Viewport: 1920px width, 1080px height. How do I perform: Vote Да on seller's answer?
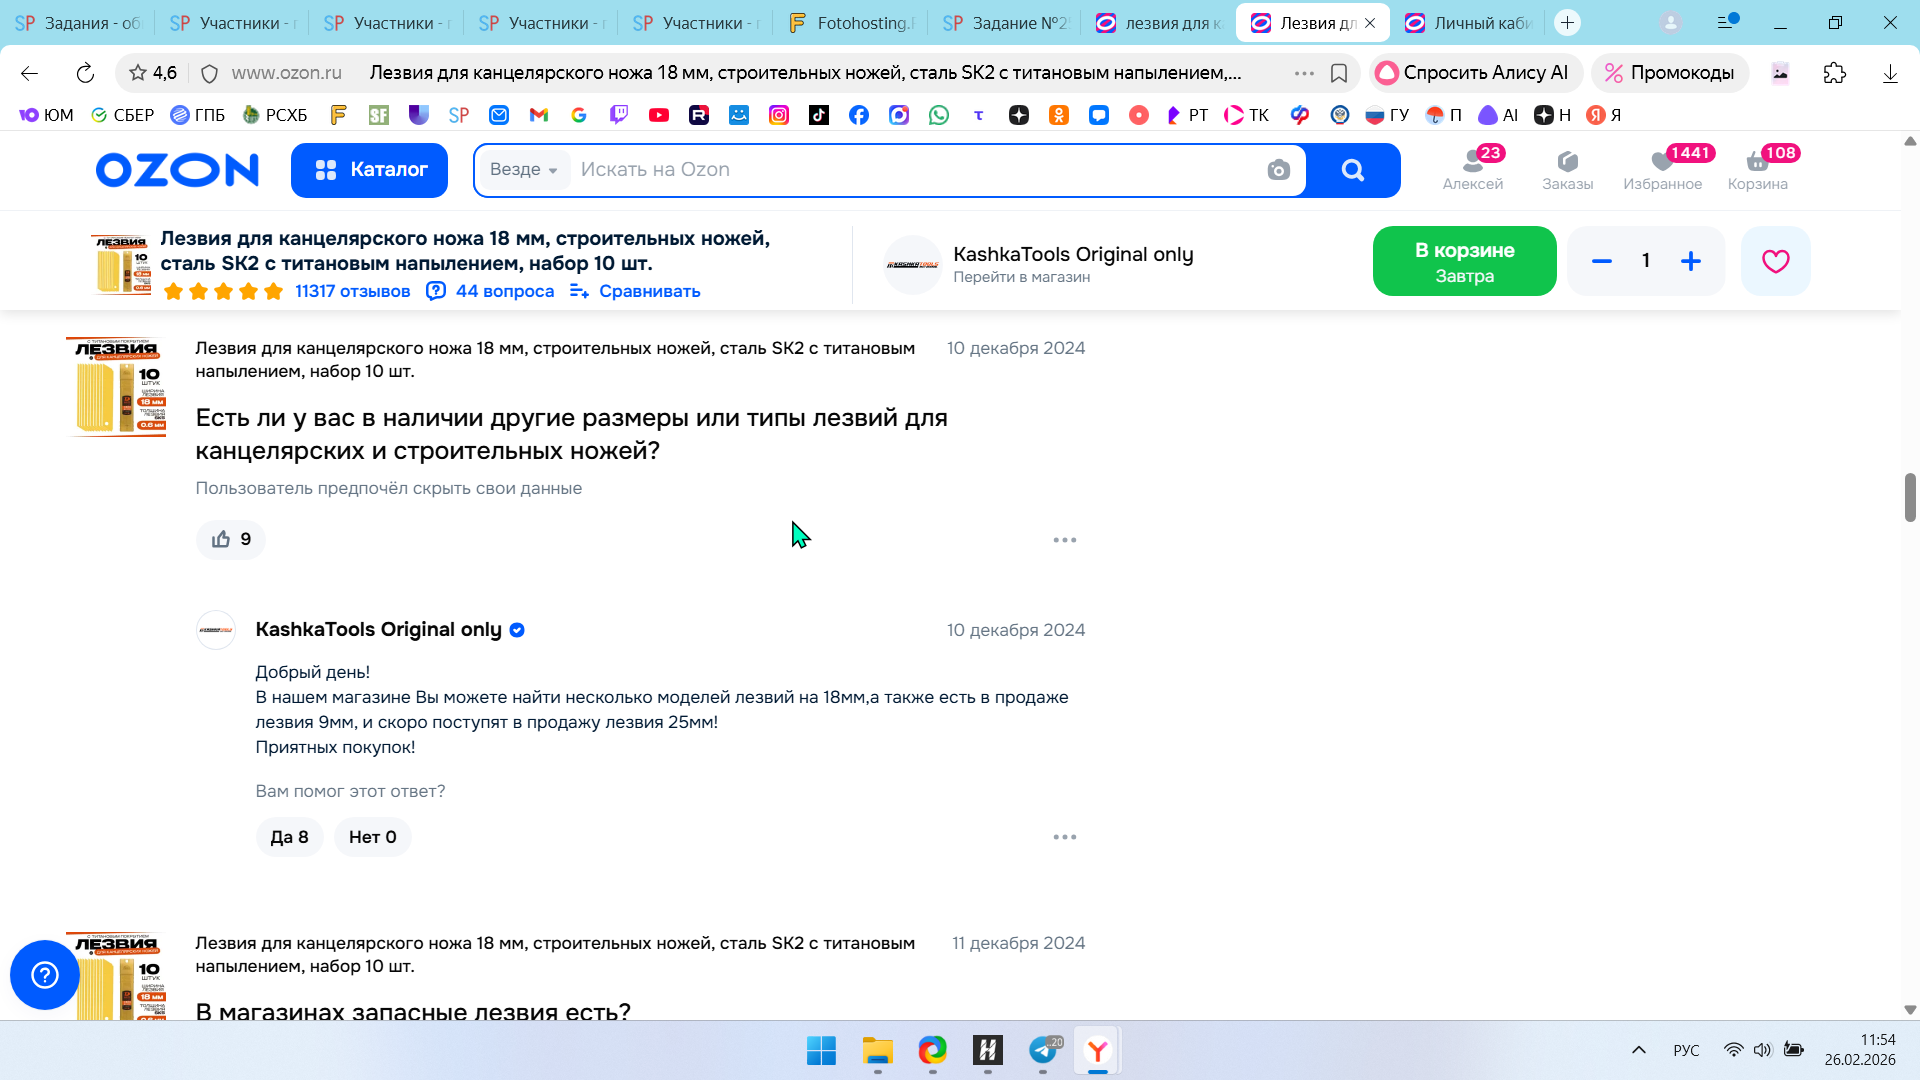[289, 837]
